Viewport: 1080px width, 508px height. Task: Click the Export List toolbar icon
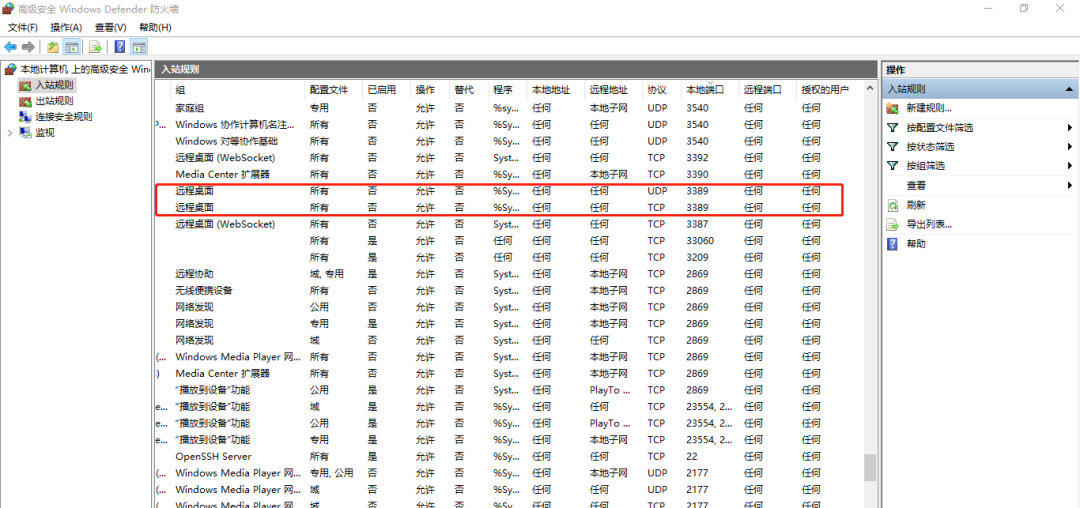click(x=96, y=47)
